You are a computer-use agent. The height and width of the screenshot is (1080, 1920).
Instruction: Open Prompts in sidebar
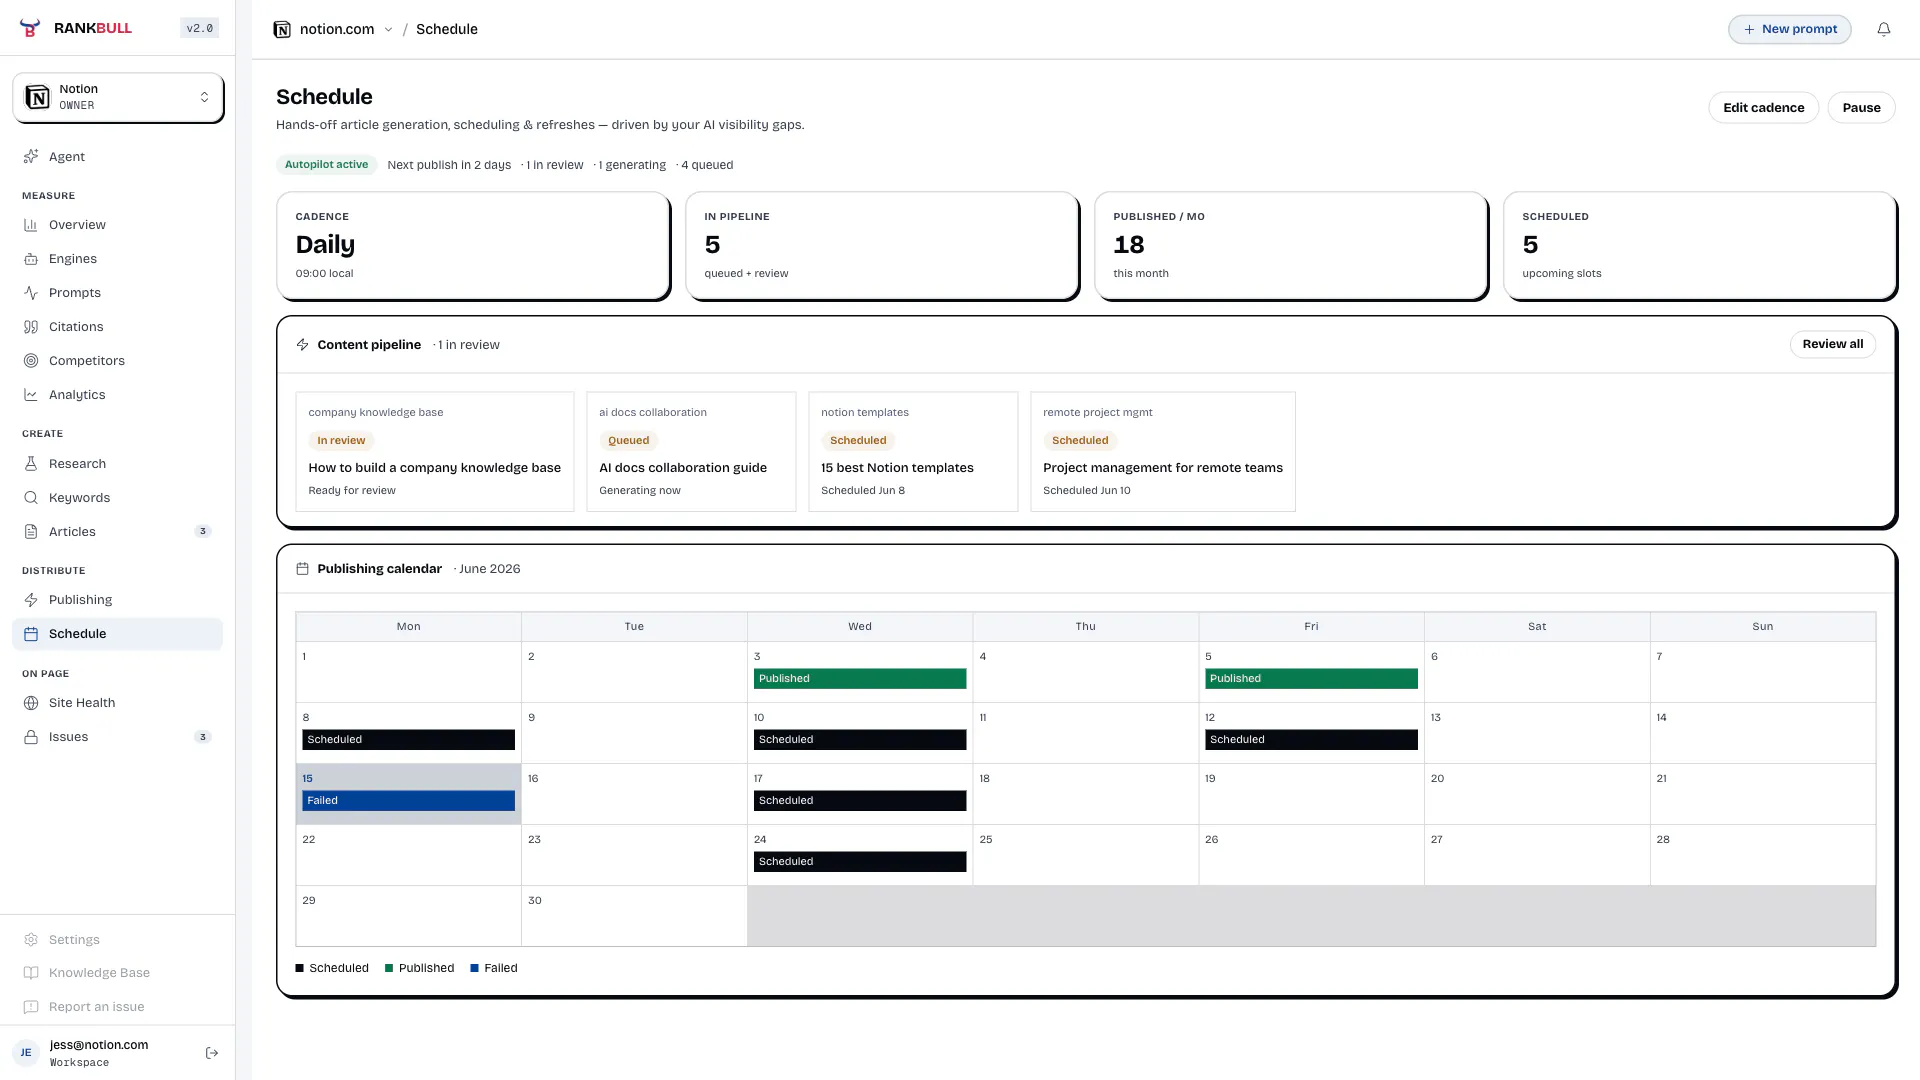tap(117, 293)
